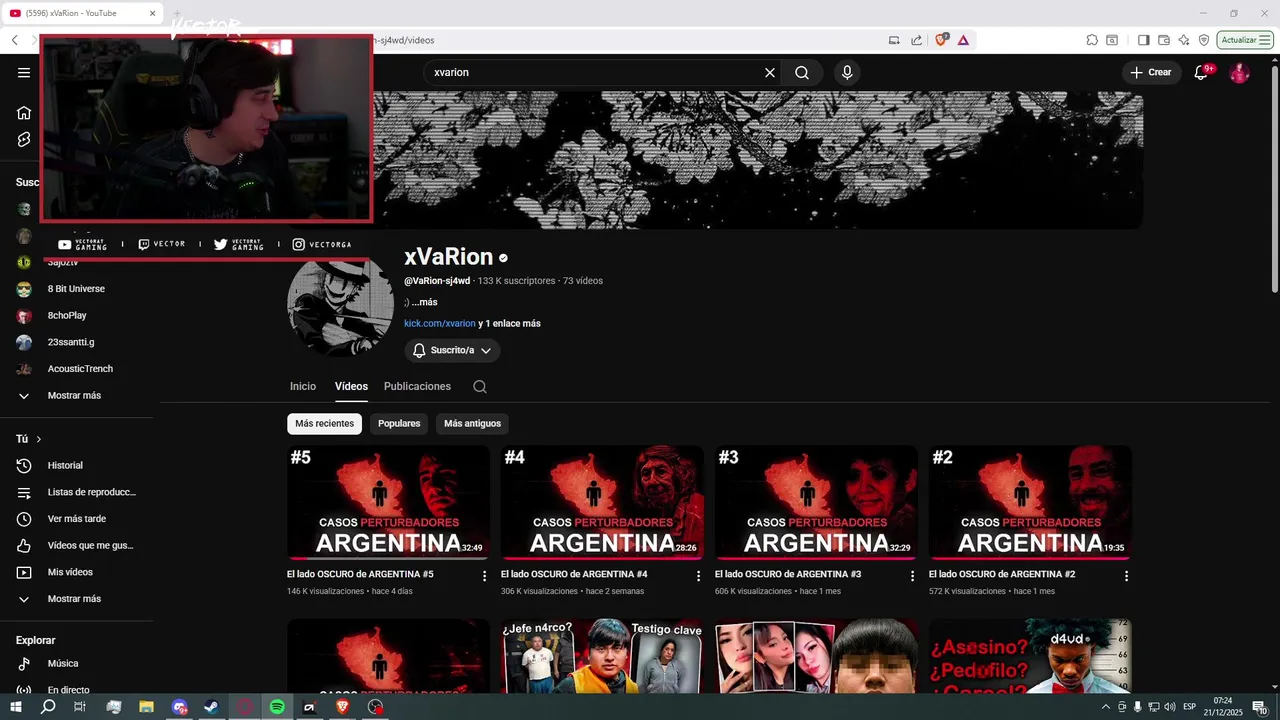Open 8 Bit Universe subscription channel
Screen dimensions: 1280x720
77,289
